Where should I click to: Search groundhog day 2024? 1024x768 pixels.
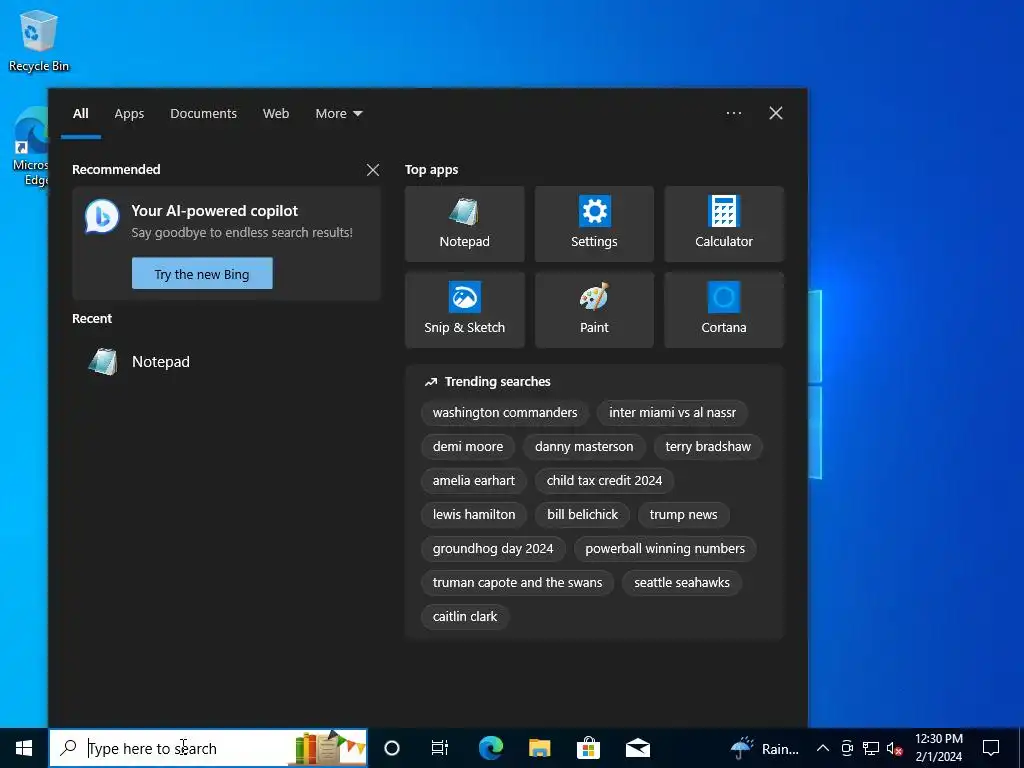(x=492, y=549)
